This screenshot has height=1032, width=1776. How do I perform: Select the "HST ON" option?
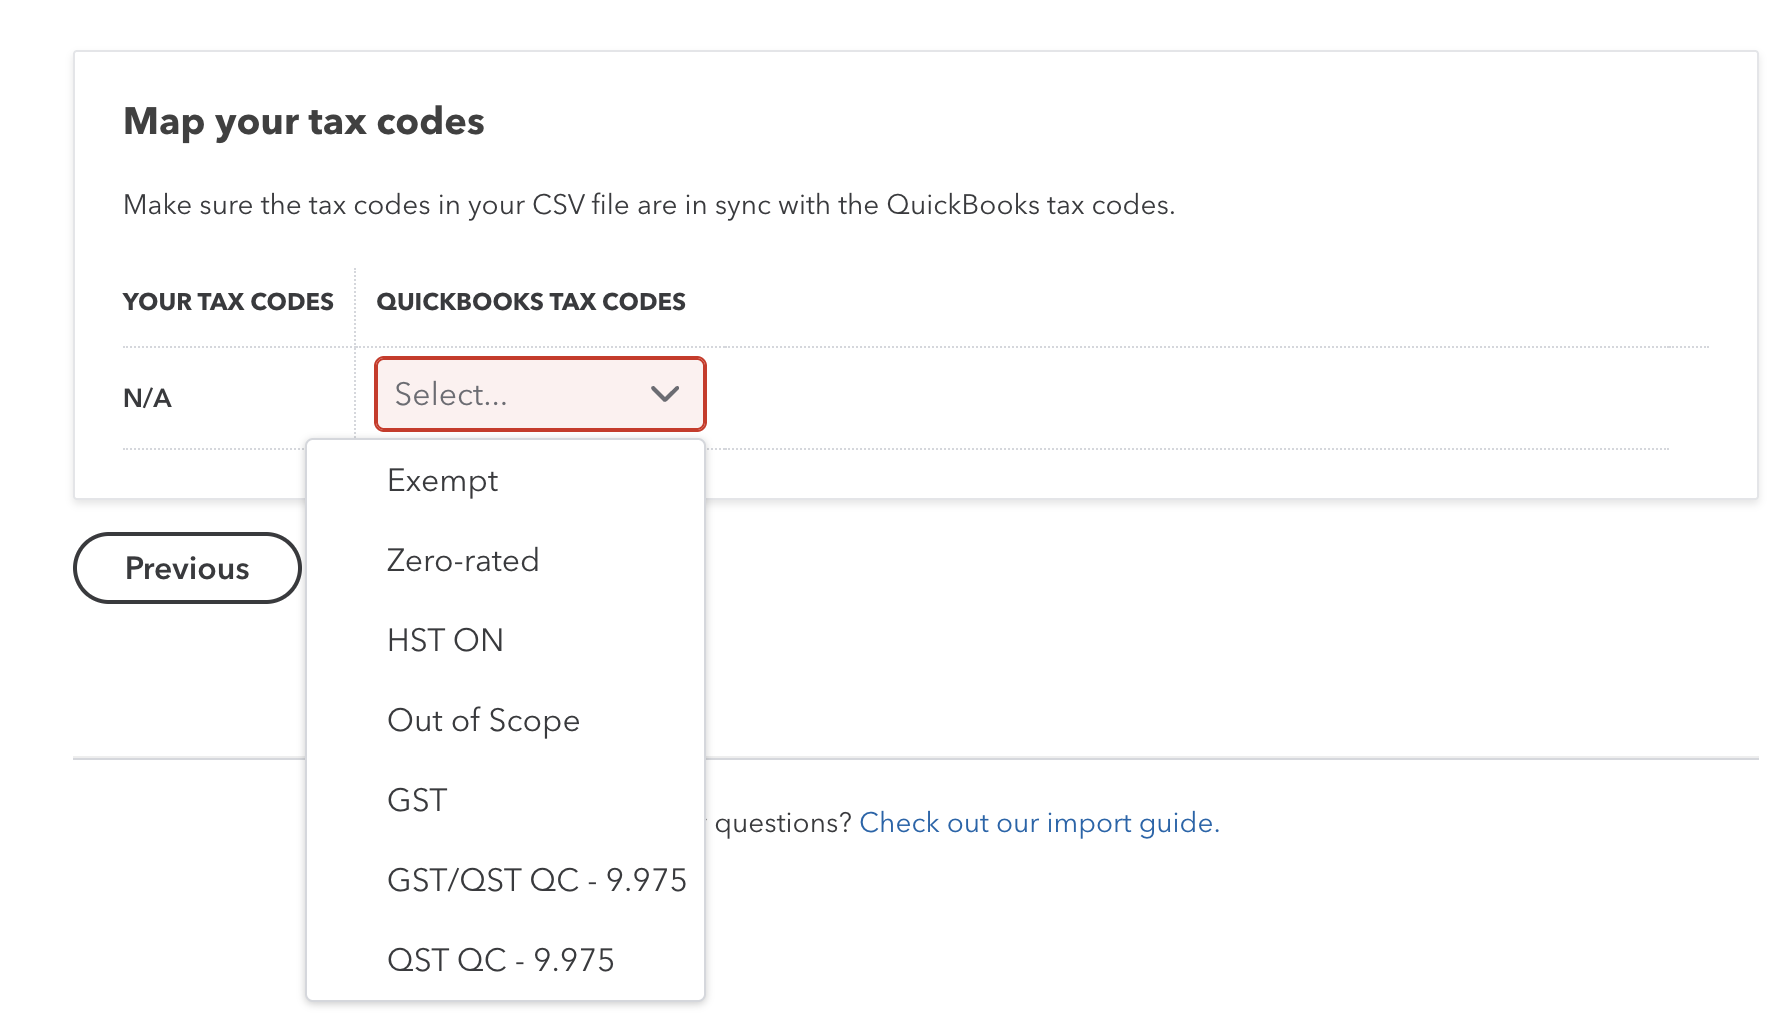(445, 640)
